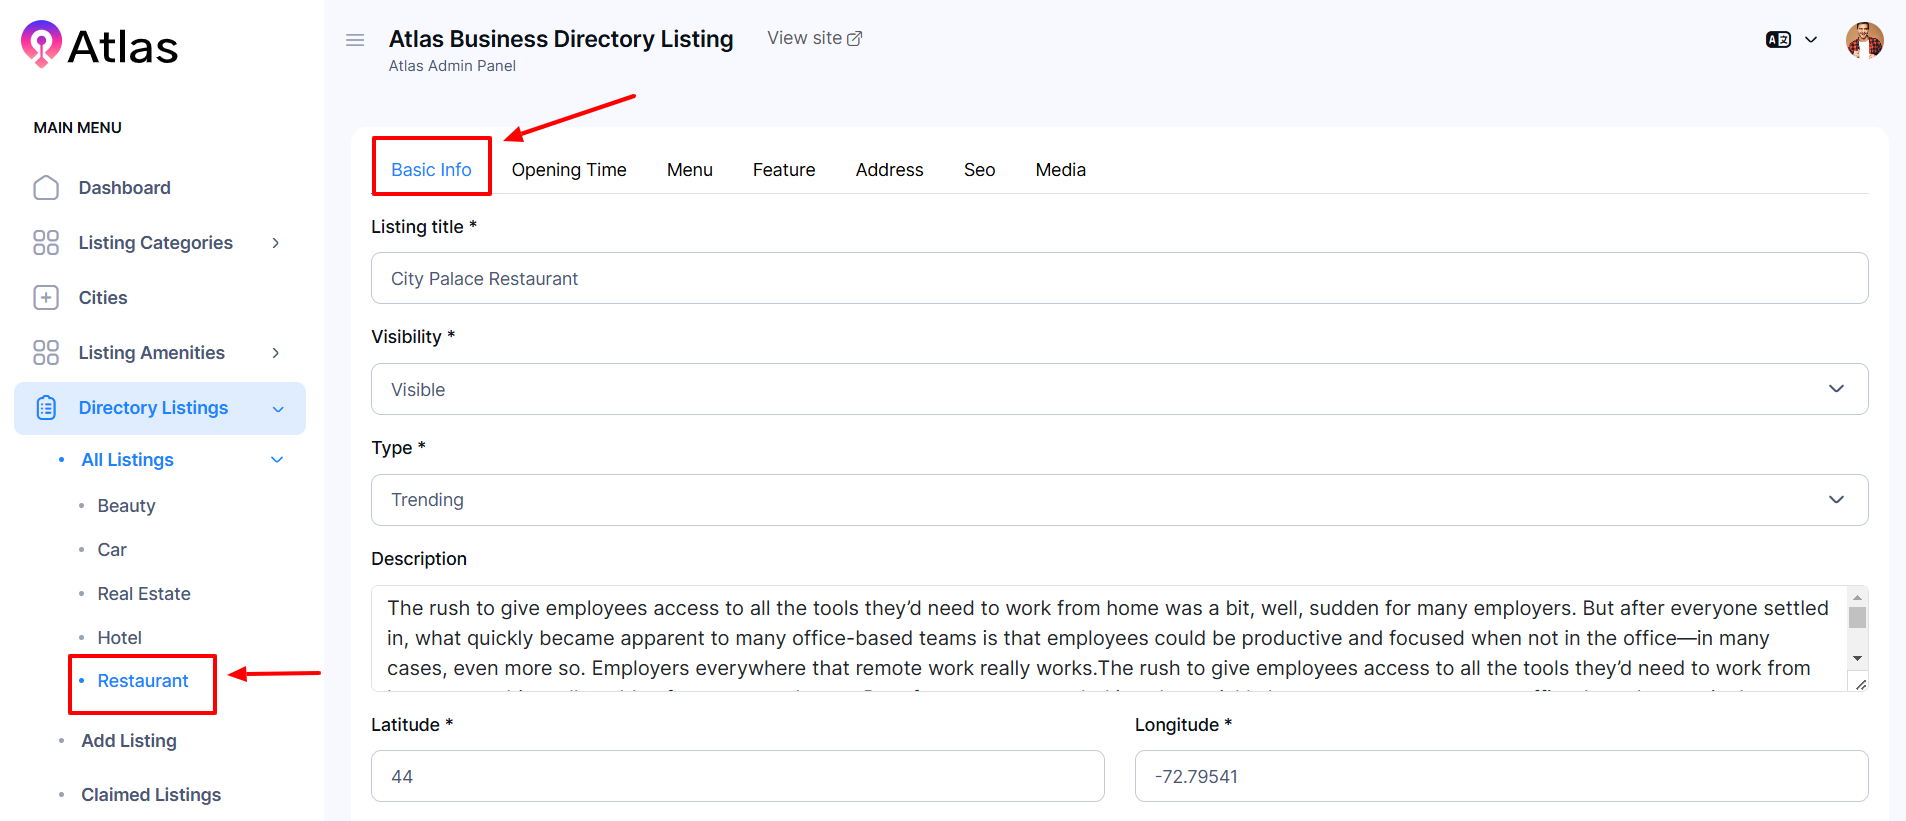Open the Type dropdown showing Trending
The width and height of the screenshot is (1906, 821).
tap(1118, 500)
